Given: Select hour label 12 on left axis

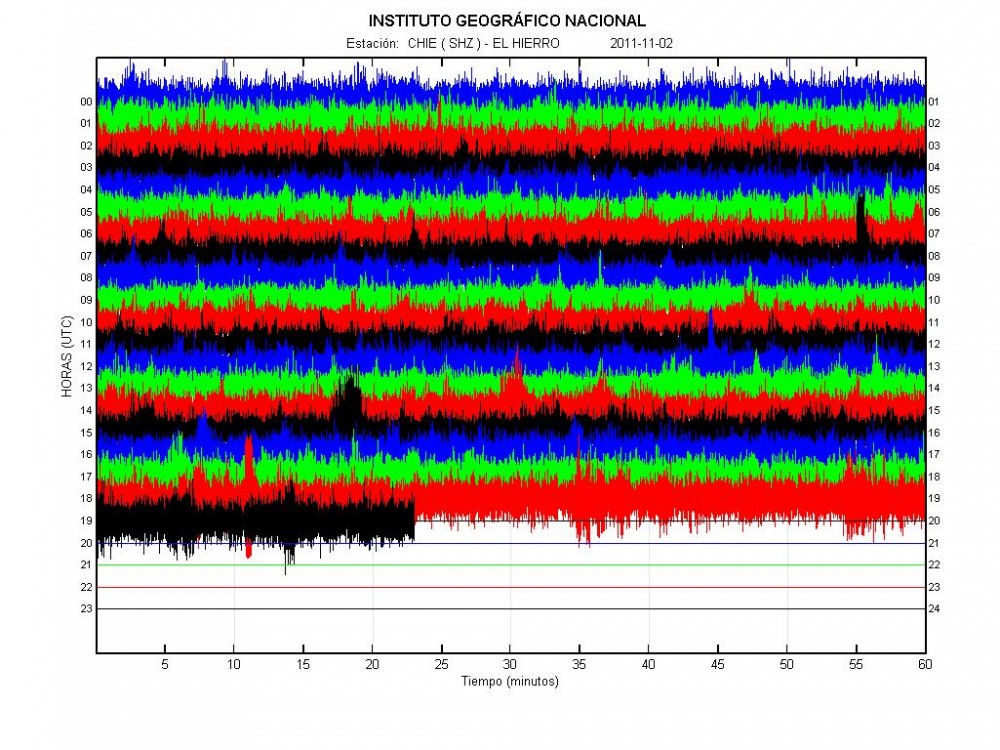Looking at the screenshot, I should click(86, 366).
